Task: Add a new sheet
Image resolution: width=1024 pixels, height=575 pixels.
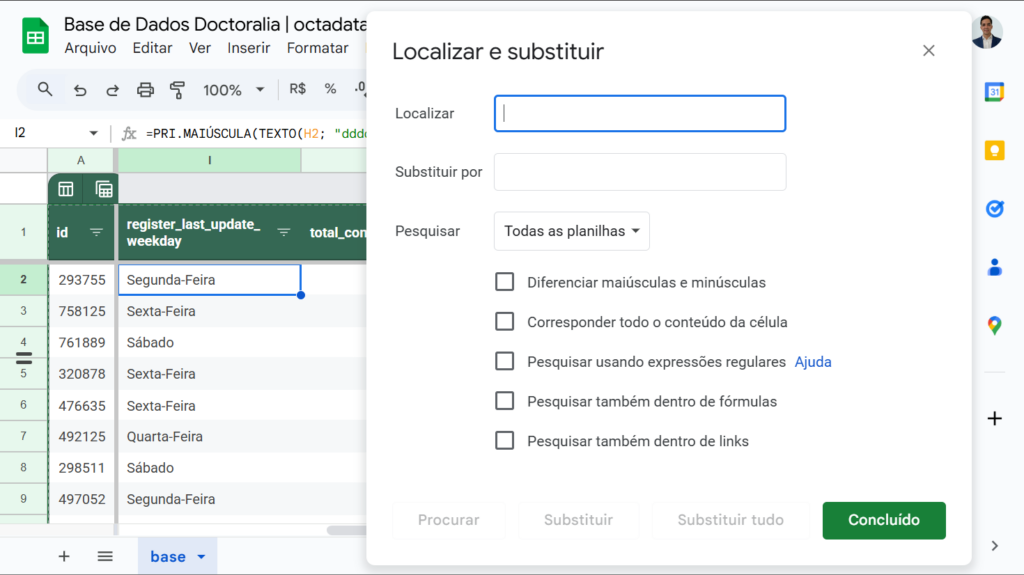Action: [64, 557]
